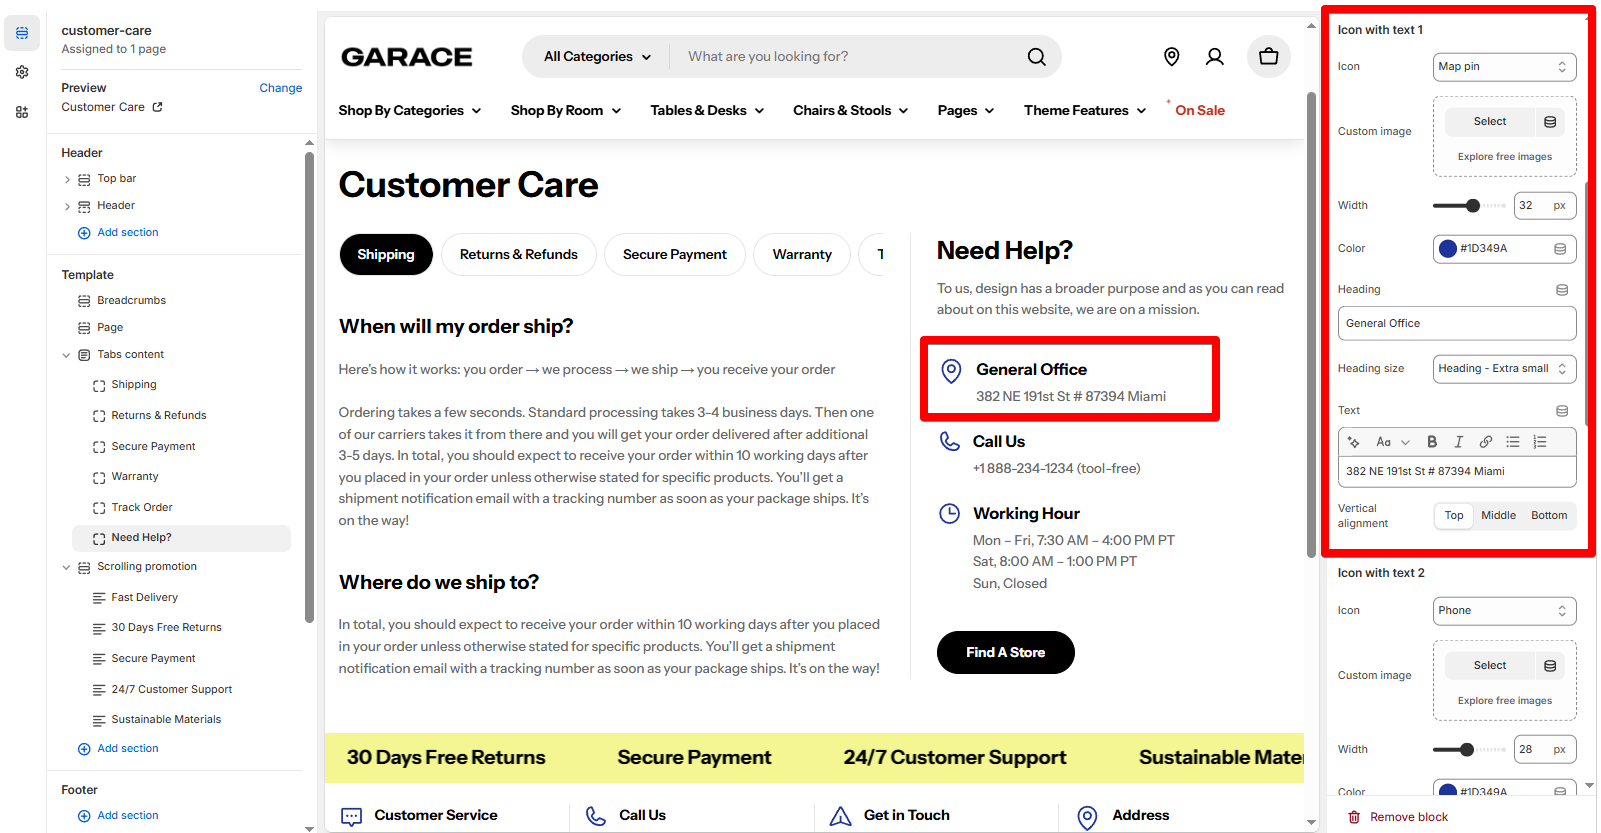Click the external link icon beside Customer Care preview
Screen dimensions: 1601x833
coord(157,107)
